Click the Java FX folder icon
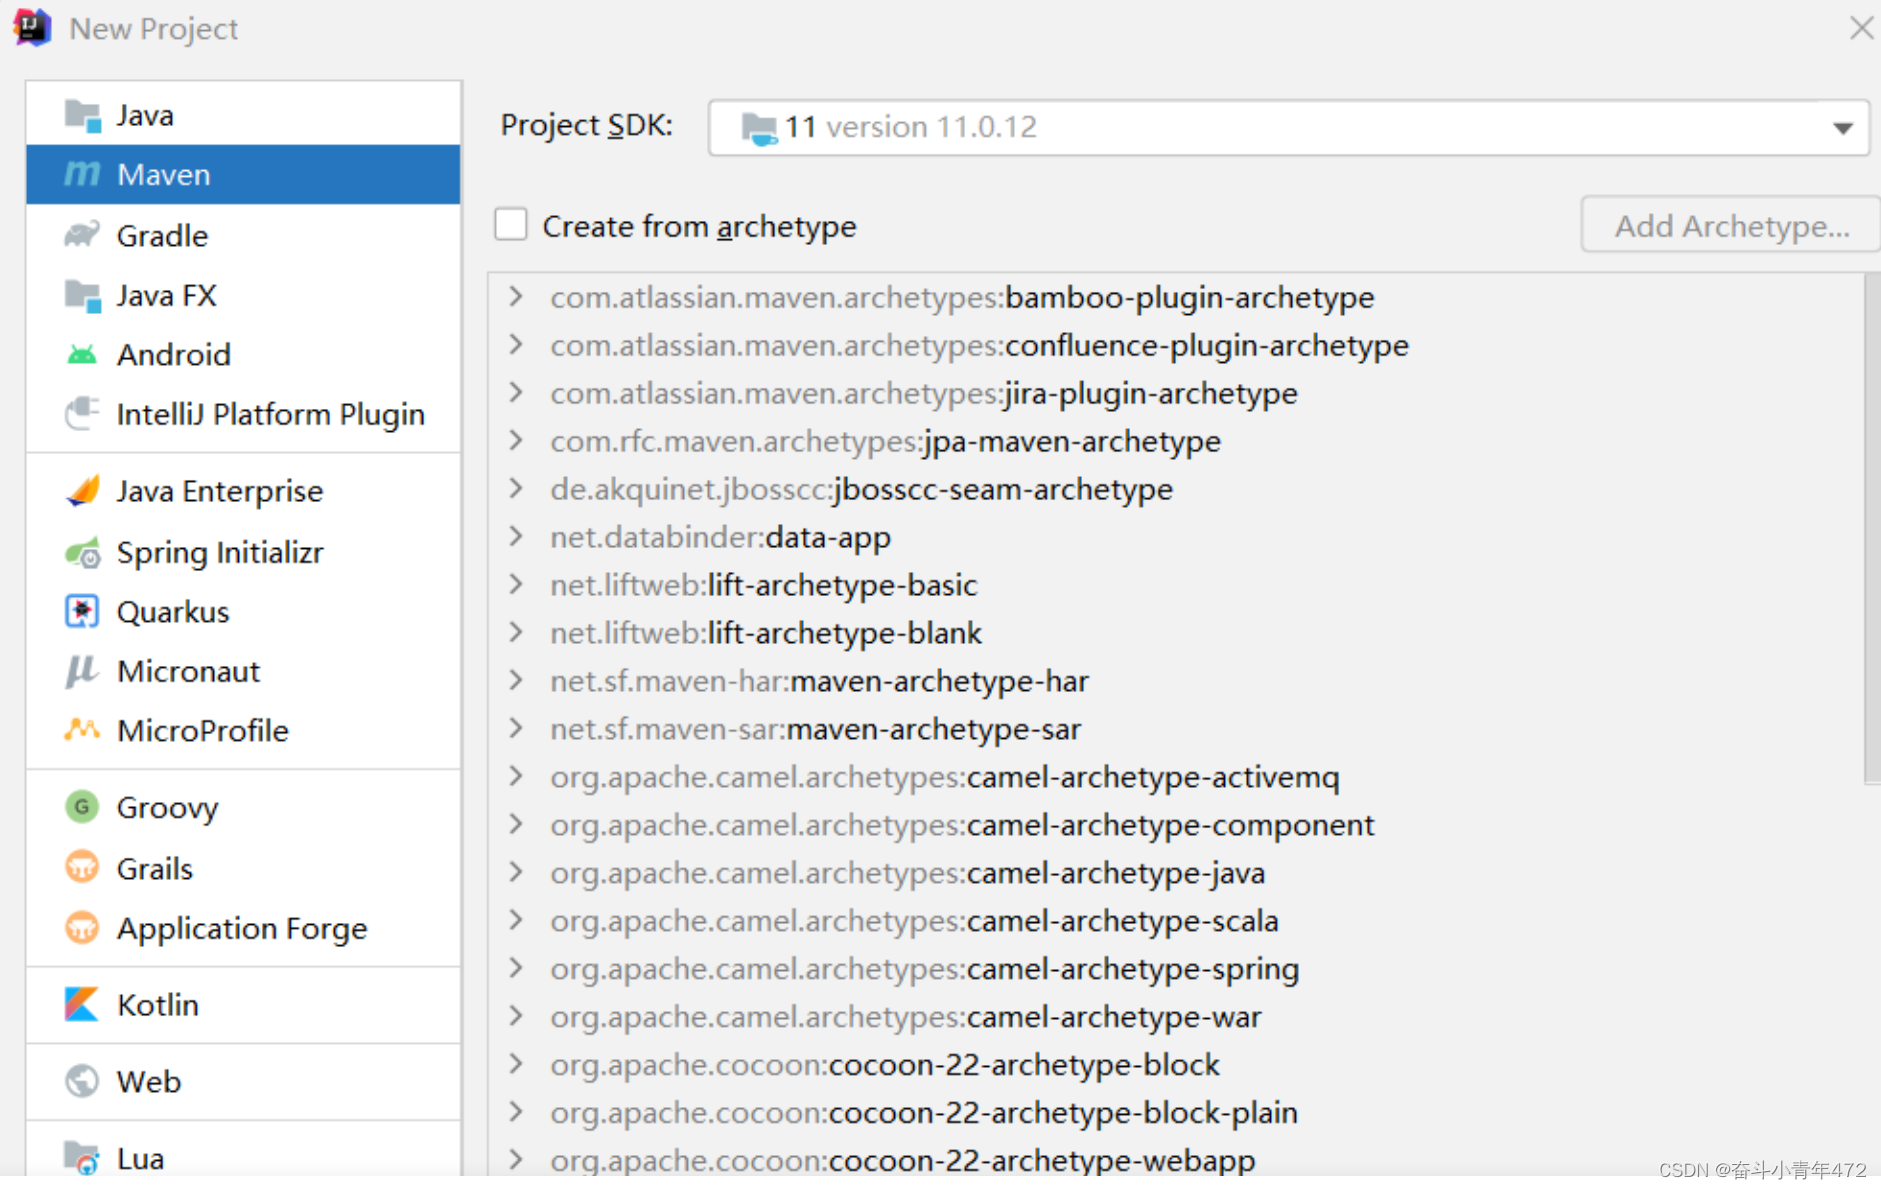The width and height of the screenshot is (1881, 1189). pyautogui.click(x=83, y=296)
